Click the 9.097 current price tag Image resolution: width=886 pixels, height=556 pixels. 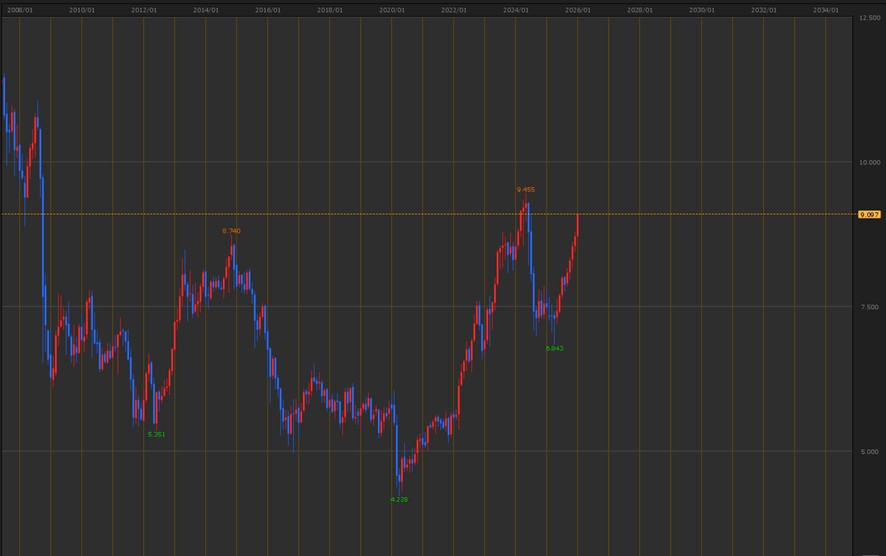(x=868, y=214)
